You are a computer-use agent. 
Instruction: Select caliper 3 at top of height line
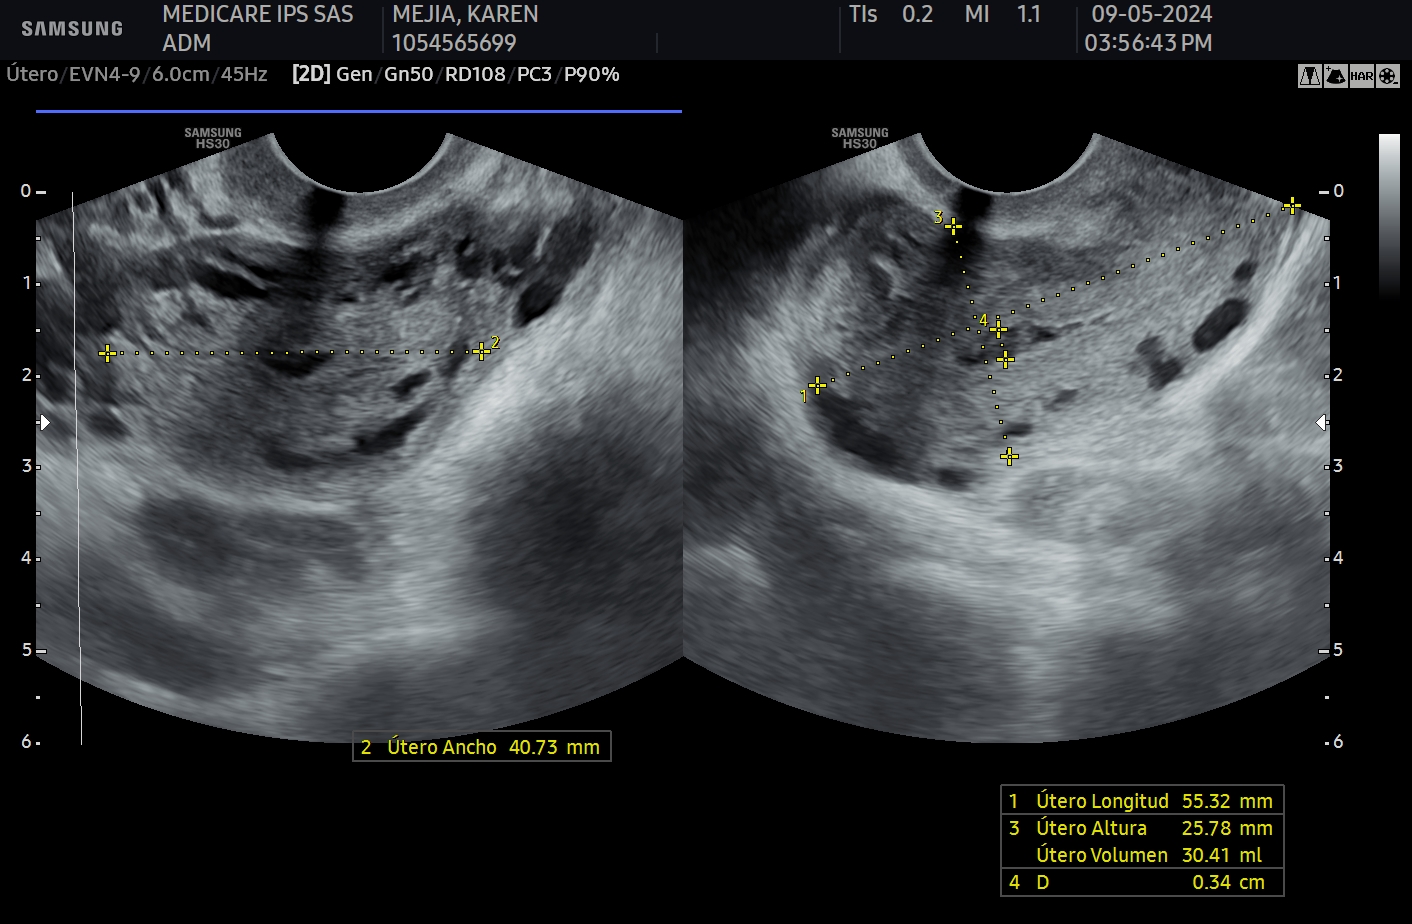click(x=953, y=227)
